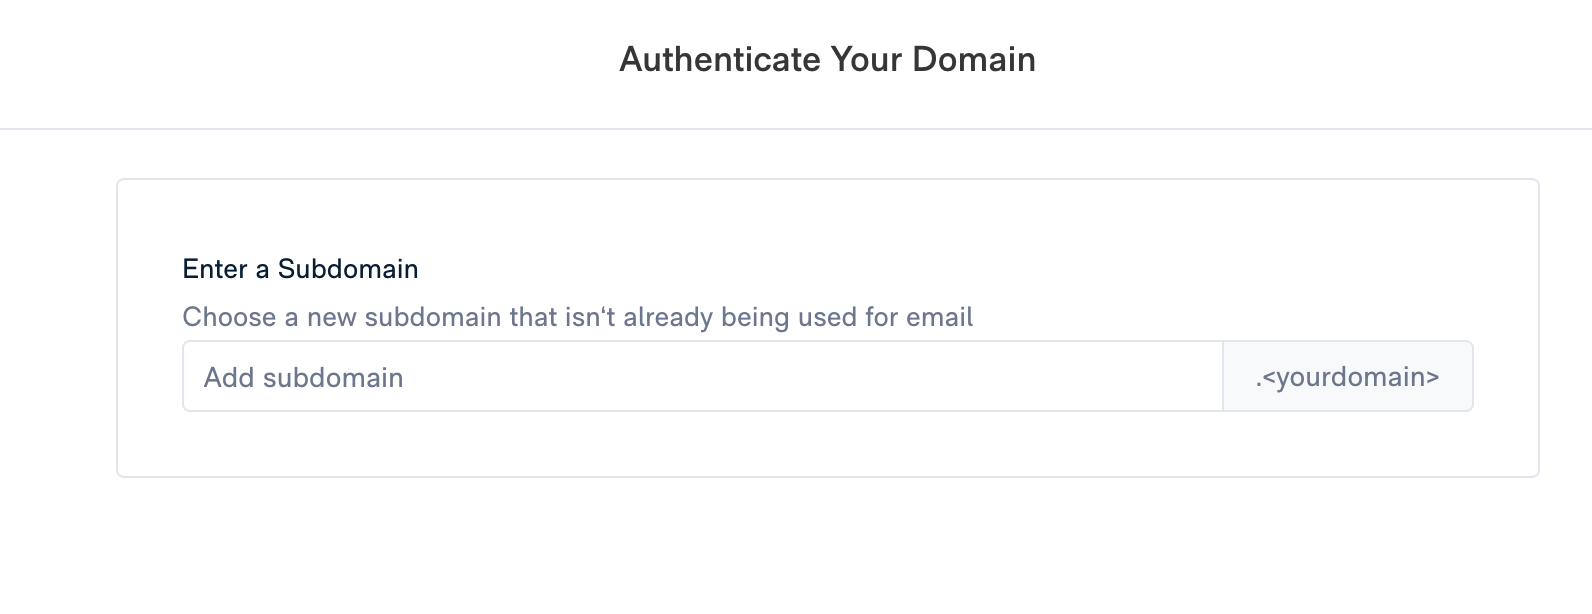1592x614 pixels.
Task: Click the subdomain helper description text
Action: [577, 318]
